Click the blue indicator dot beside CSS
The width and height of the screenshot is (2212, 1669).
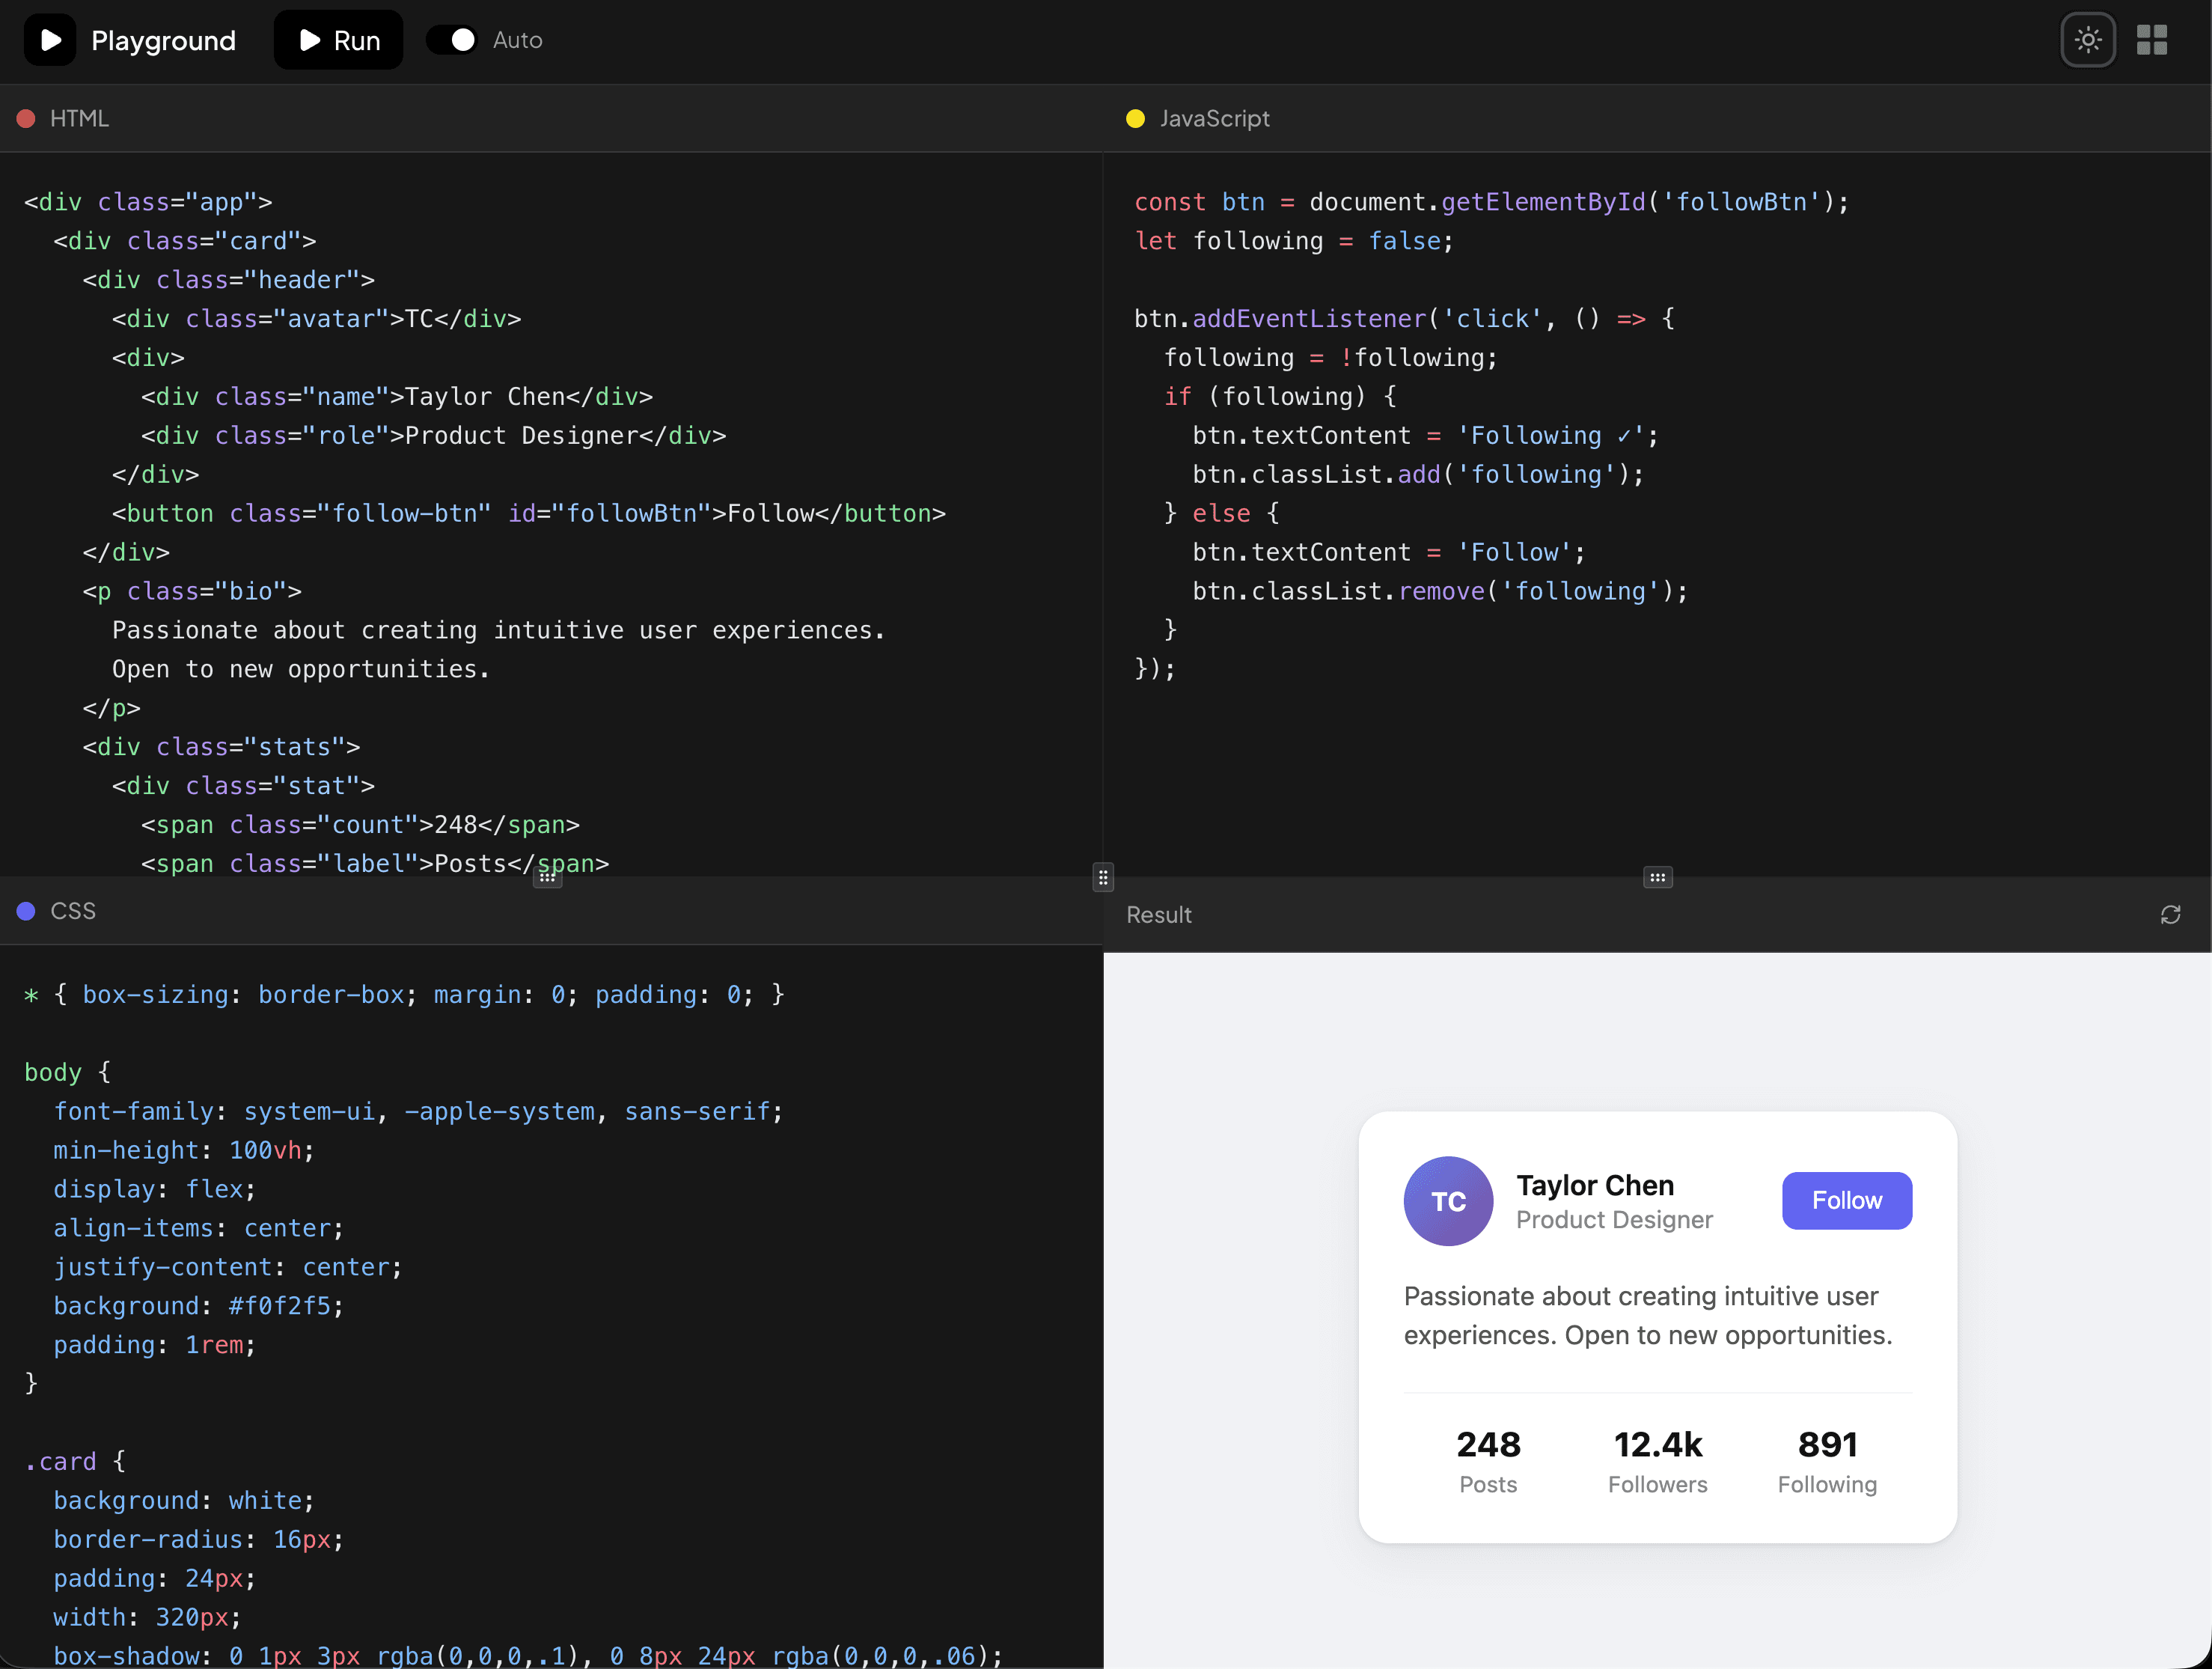26,911
